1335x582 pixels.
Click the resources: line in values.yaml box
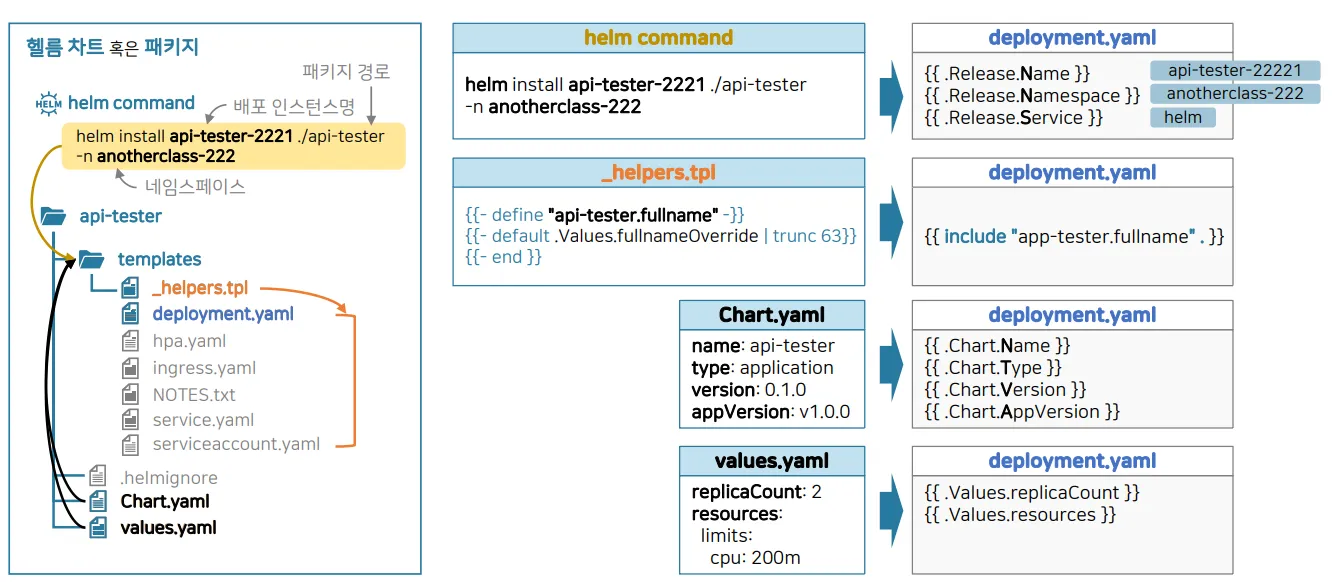tap(736, 514)
